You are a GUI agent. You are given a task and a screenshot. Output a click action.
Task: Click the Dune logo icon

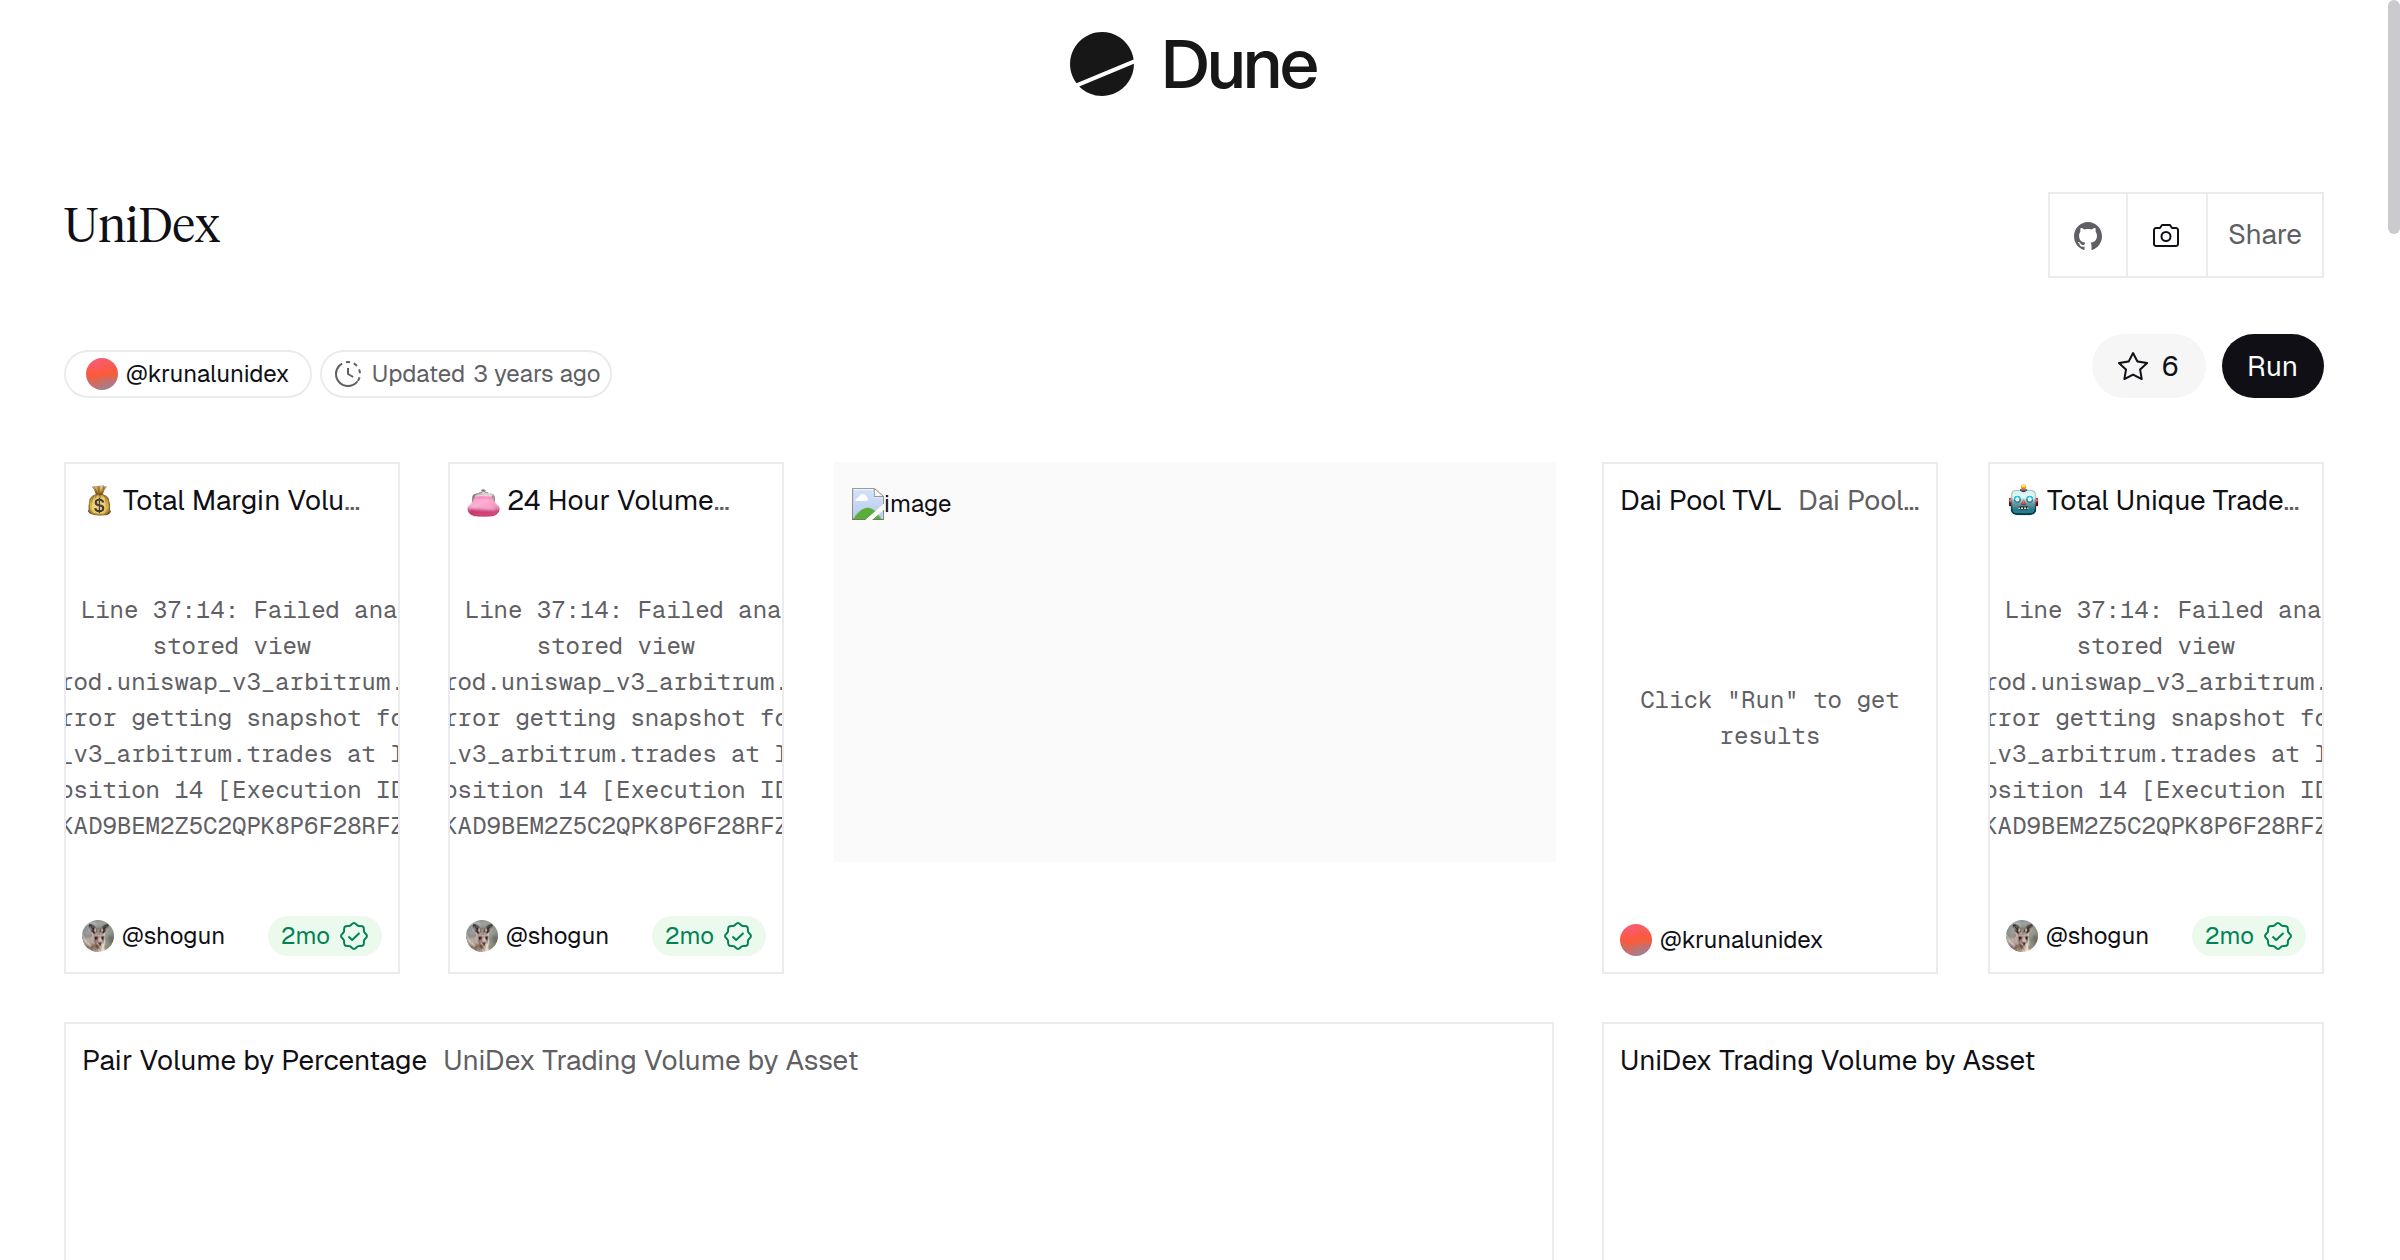(1101, 65)
